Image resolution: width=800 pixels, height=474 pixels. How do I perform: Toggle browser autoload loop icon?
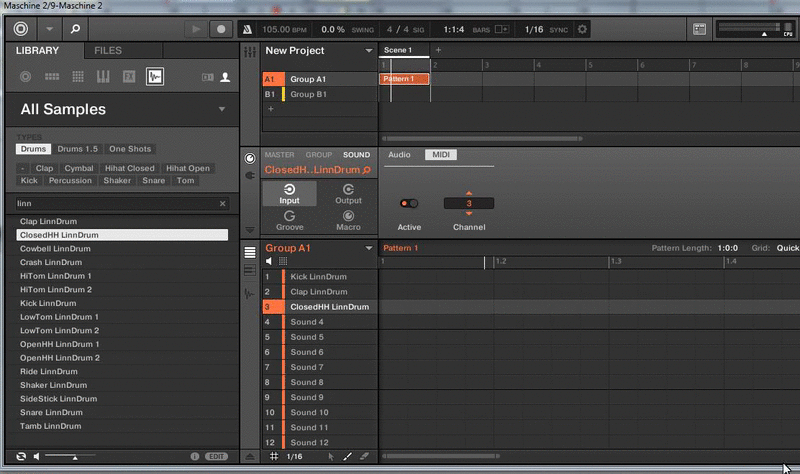(x=21, y=457)
